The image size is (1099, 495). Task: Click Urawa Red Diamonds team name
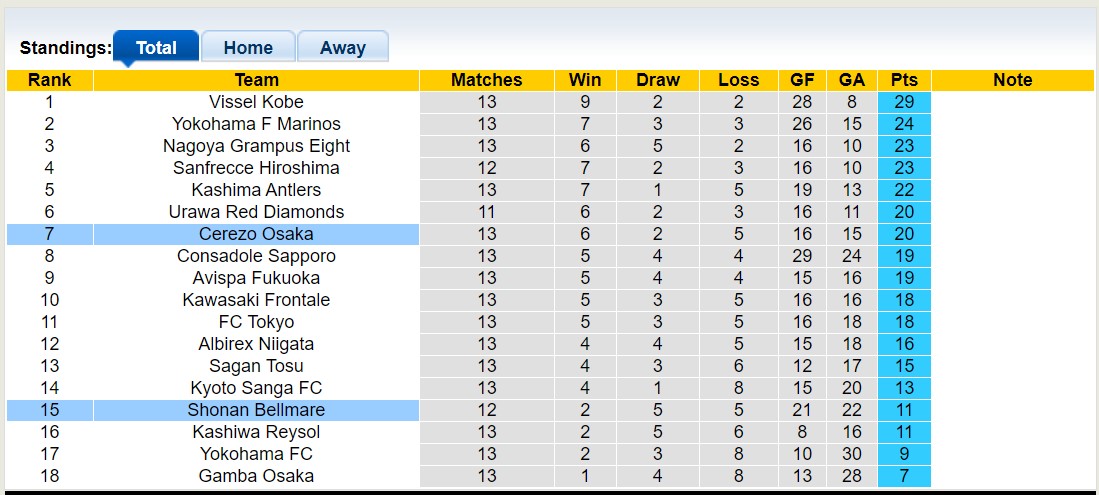point(256,212)
